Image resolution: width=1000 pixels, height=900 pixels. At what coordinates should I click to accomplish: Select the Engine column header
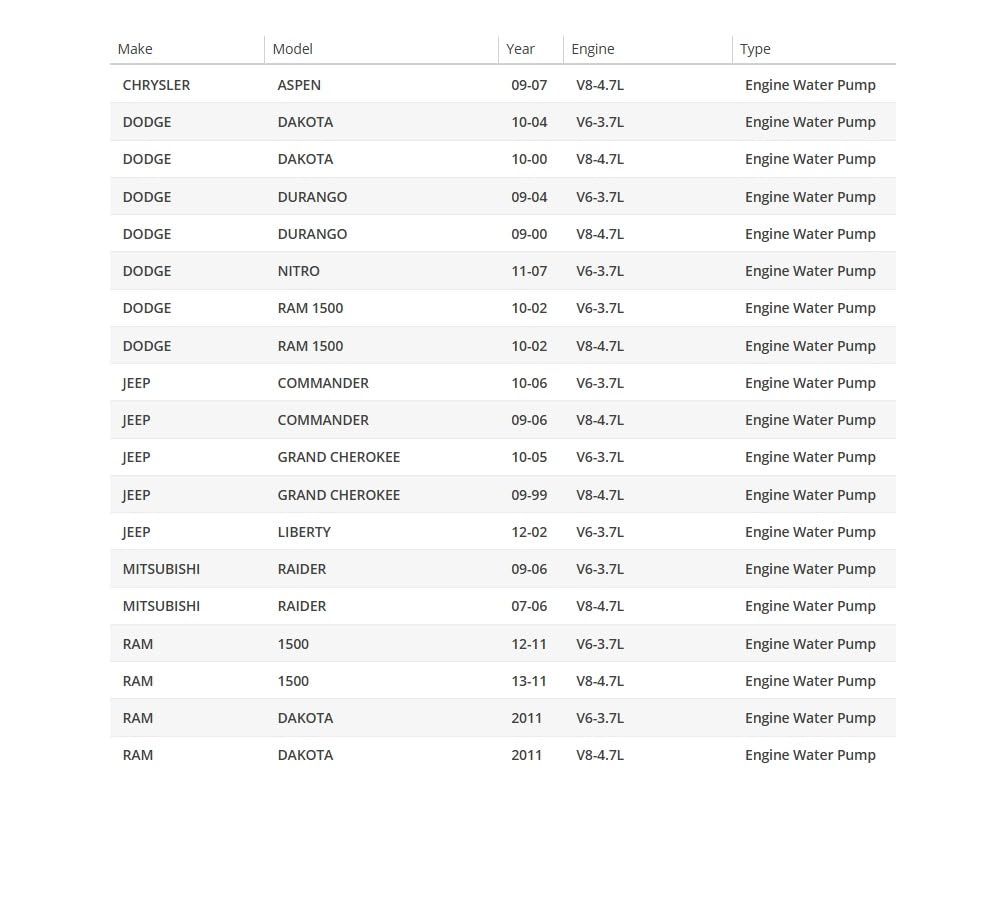593,49
